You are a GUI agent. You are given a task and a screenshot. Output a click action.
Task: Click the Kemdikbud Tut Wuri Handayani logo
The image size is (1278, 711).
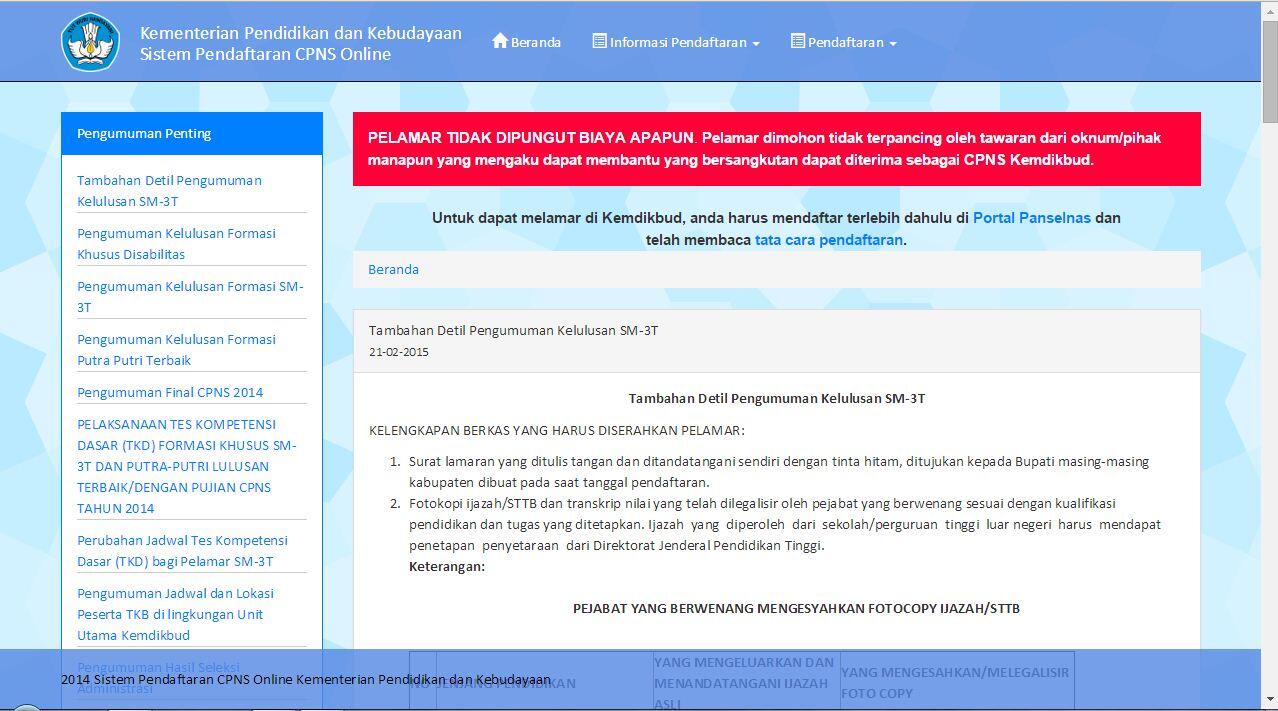(91, 42)
